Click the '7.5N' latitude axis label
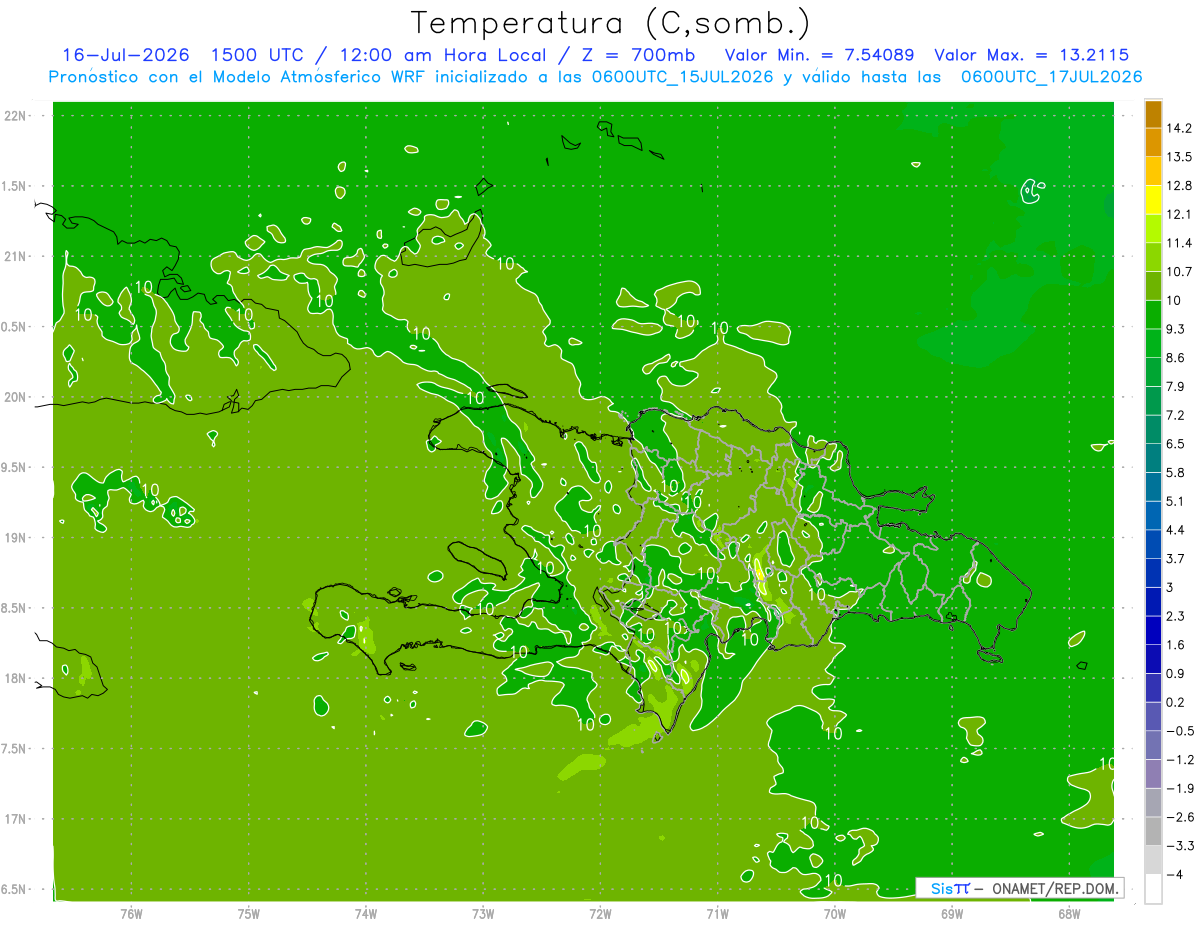This screenshot has width=1200, height=927. [x=14, y=749]
